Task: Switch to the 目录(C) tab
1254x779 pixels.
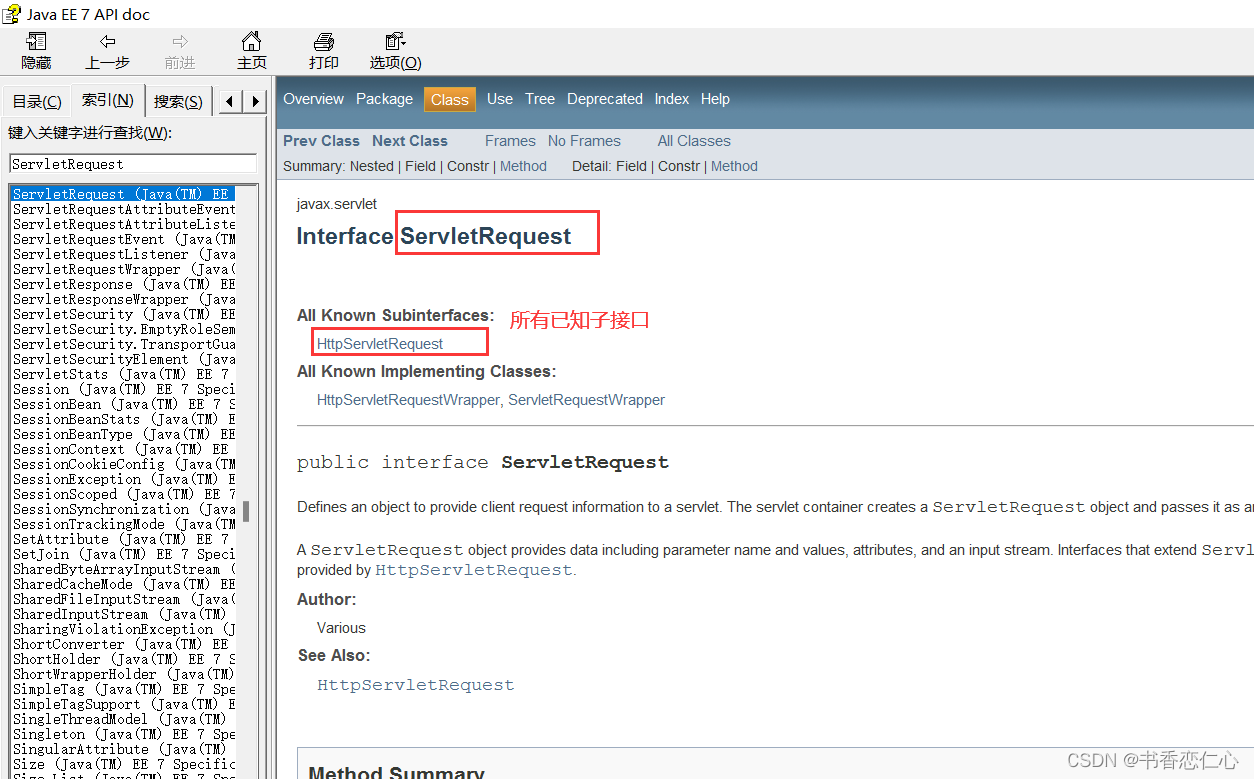Action: click(x=36, y=100)
